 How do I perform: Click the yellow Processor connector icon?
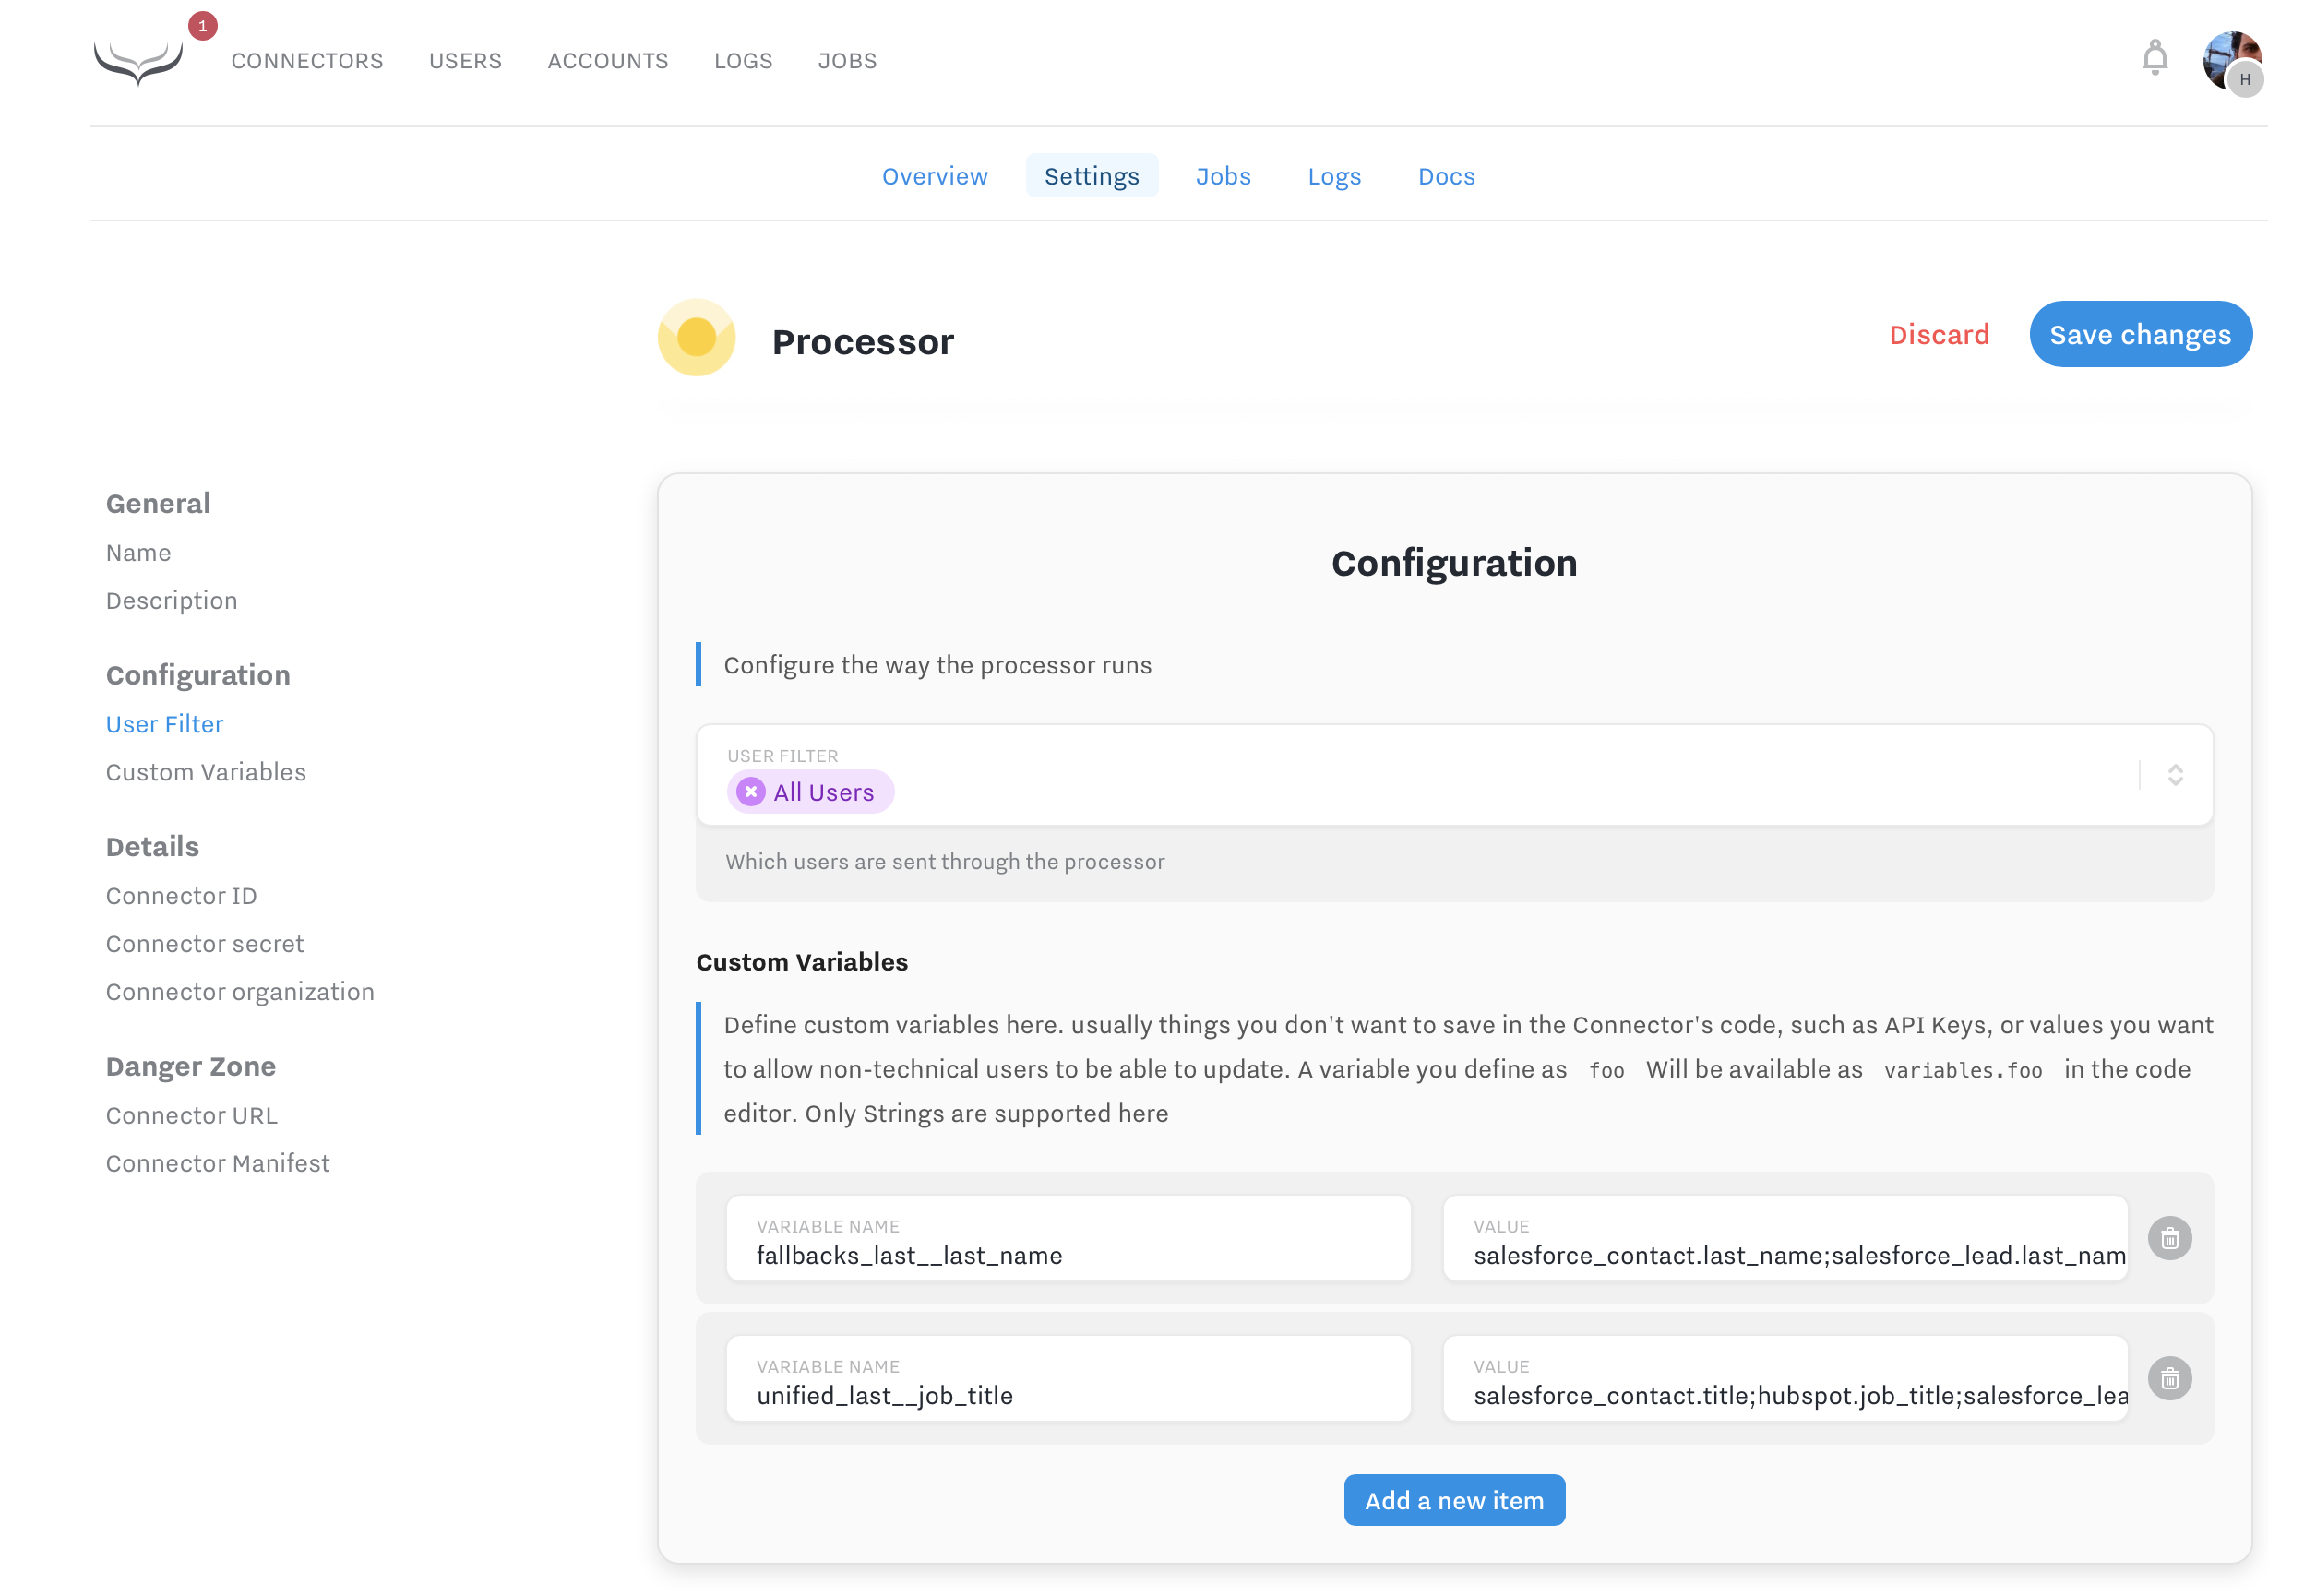(x=696, y=338)
